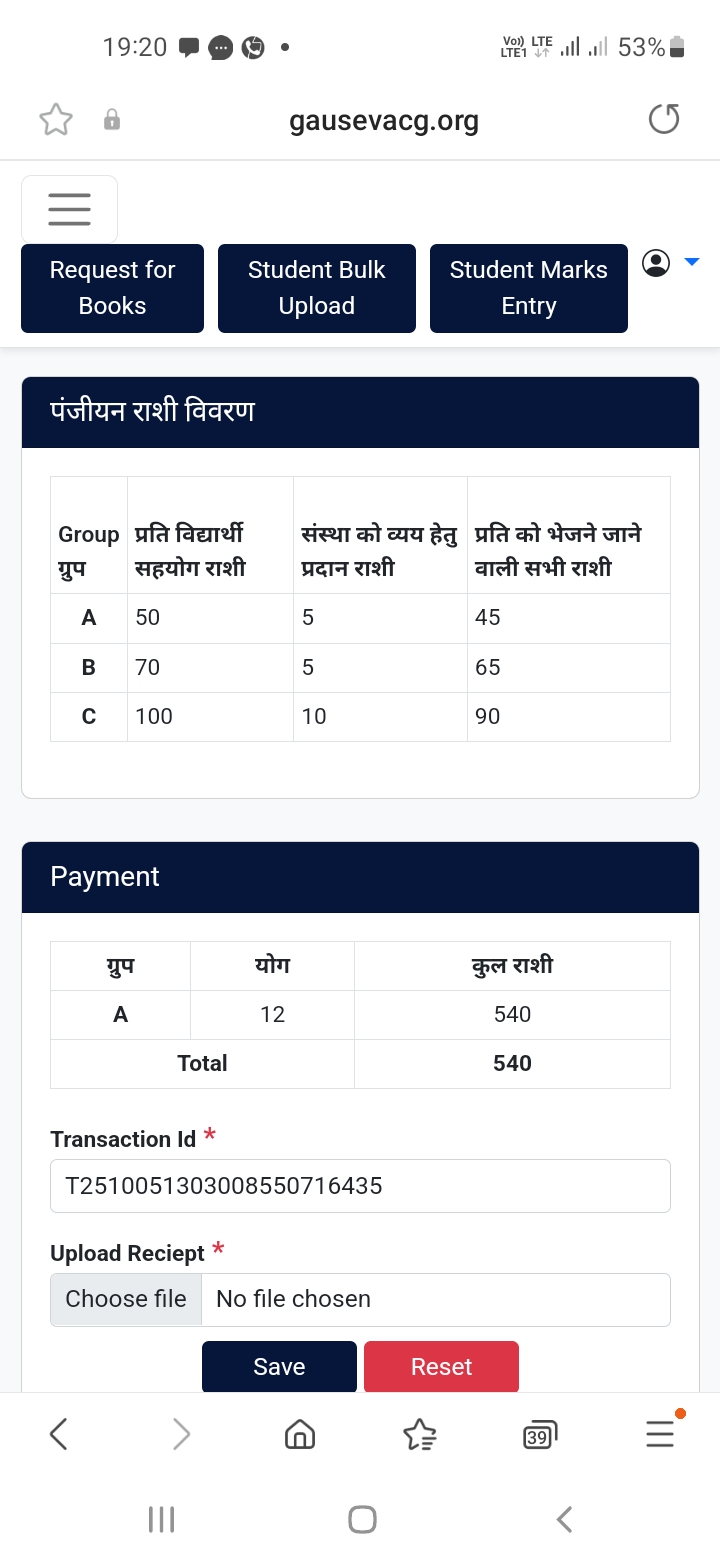This screenshot has width=720, height=1560.
Task: Bookmark page with star icon
Action: click(x=56, y=121)
